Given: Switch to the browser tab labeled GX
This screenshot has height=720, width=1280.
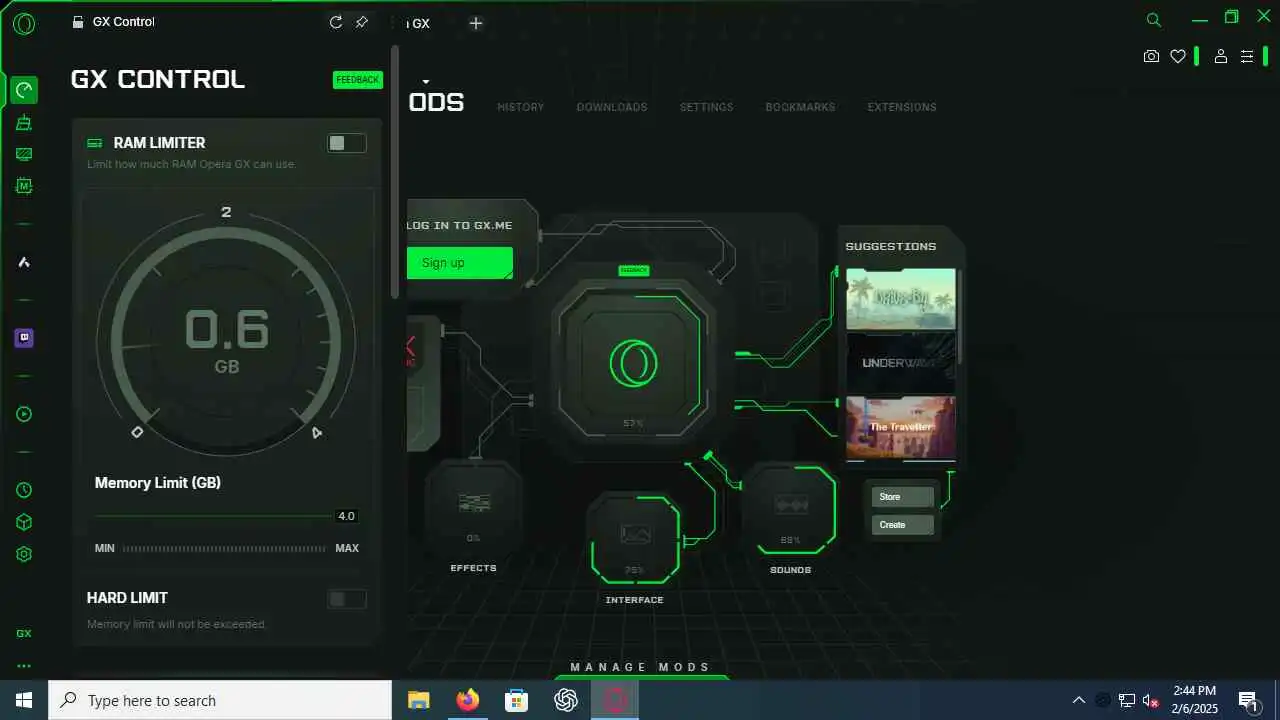Looking at the screenshot, I should tap(420, 23).
